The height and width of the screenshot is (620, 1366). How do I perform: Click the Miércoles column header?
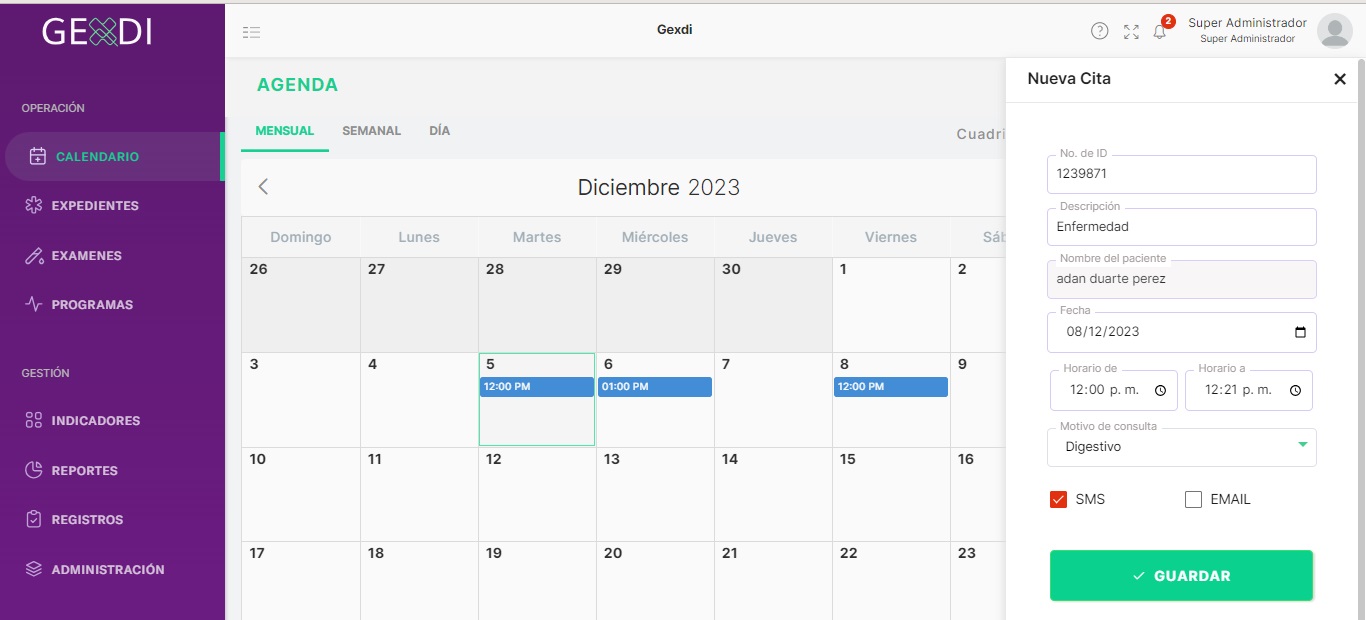pyautogui.click(x=655, y=237)
